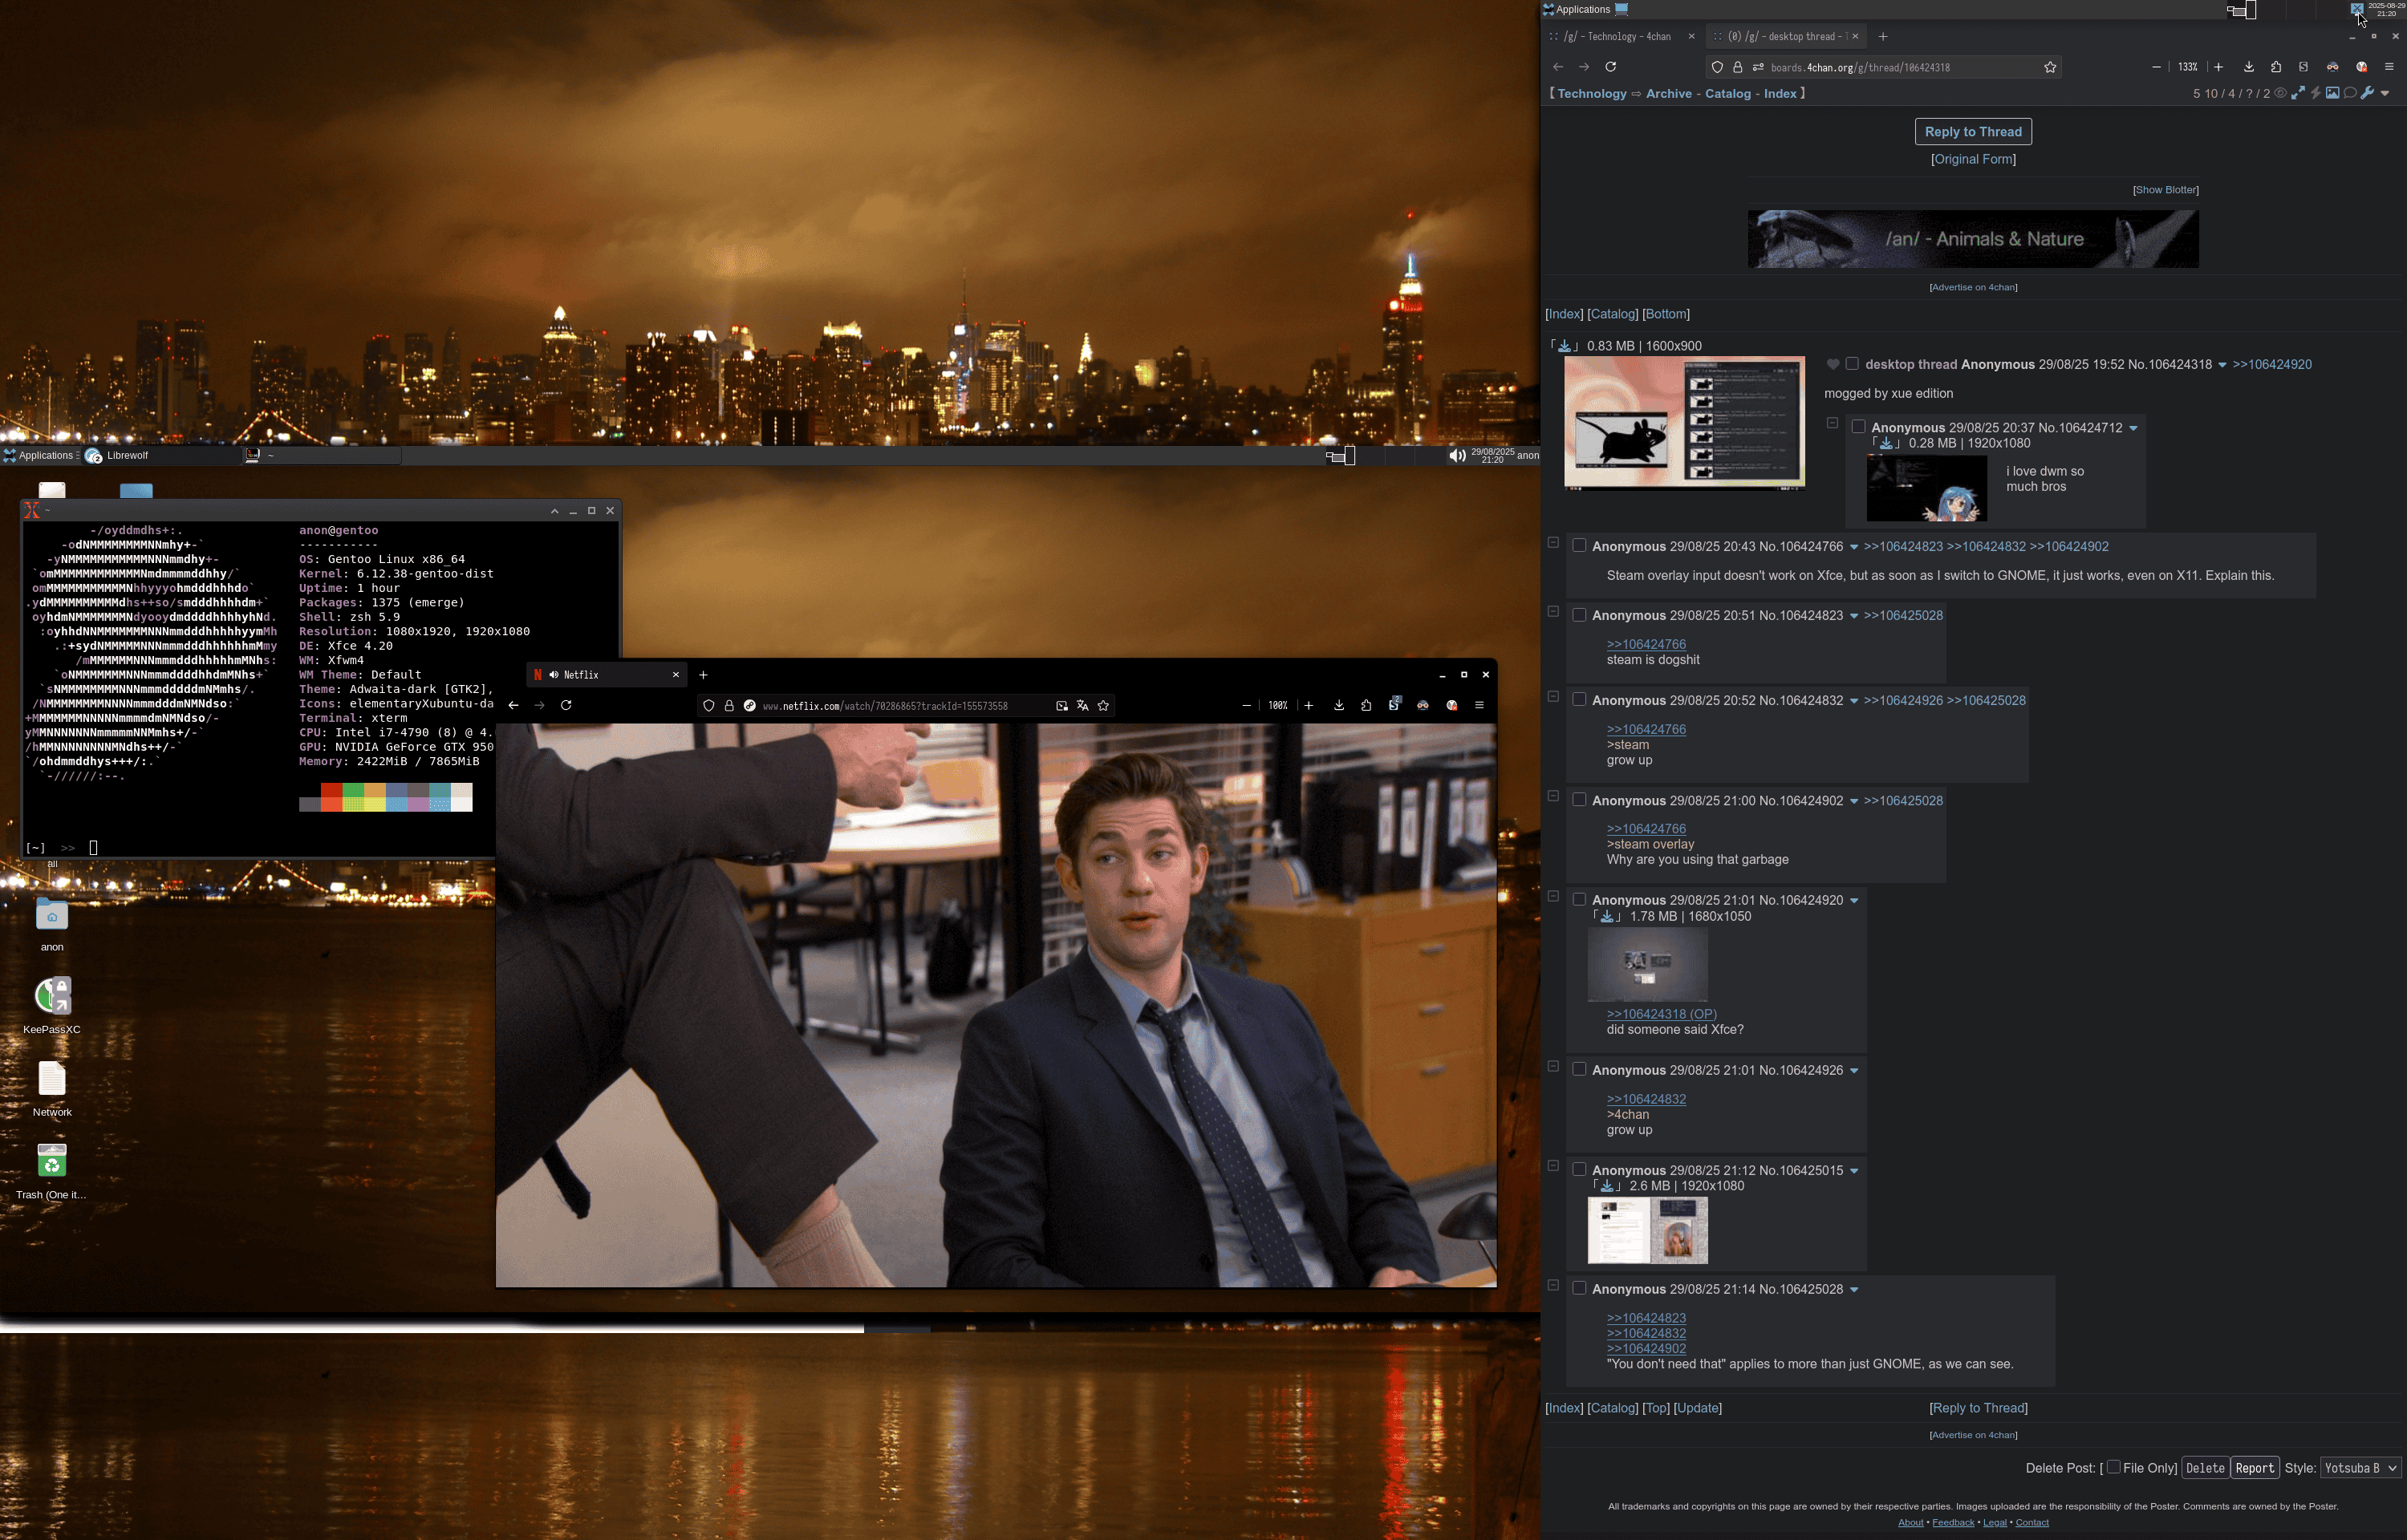Open post menu arrow of No.106424712

click(x=2133, y=429)
